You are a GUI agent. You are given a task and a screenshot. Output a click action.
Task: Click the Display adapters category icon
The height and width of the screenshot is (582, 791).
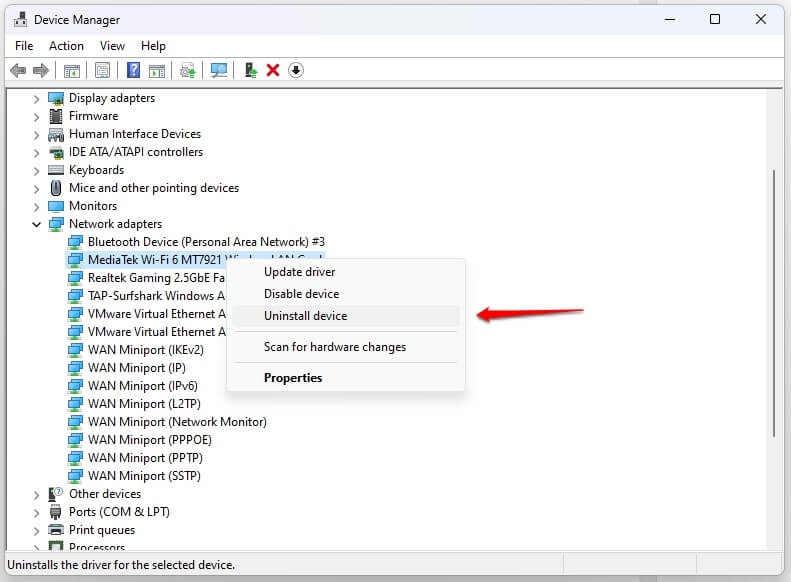(56, 98)
